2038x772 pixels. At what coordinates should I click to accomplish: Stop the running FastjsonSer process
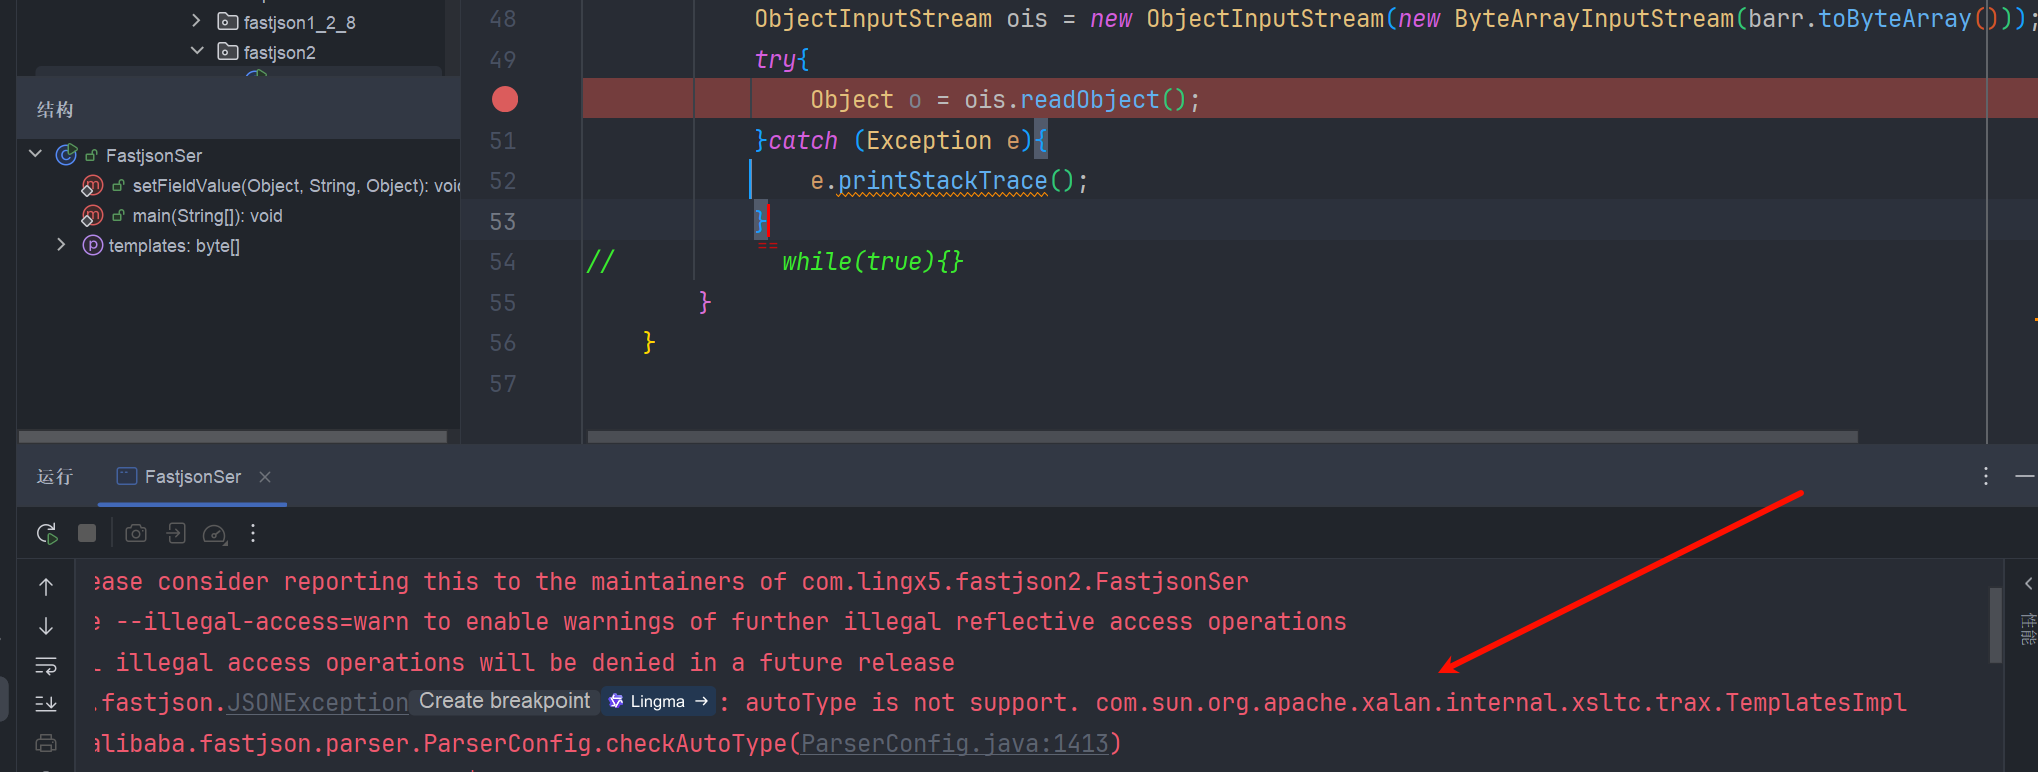87,534
